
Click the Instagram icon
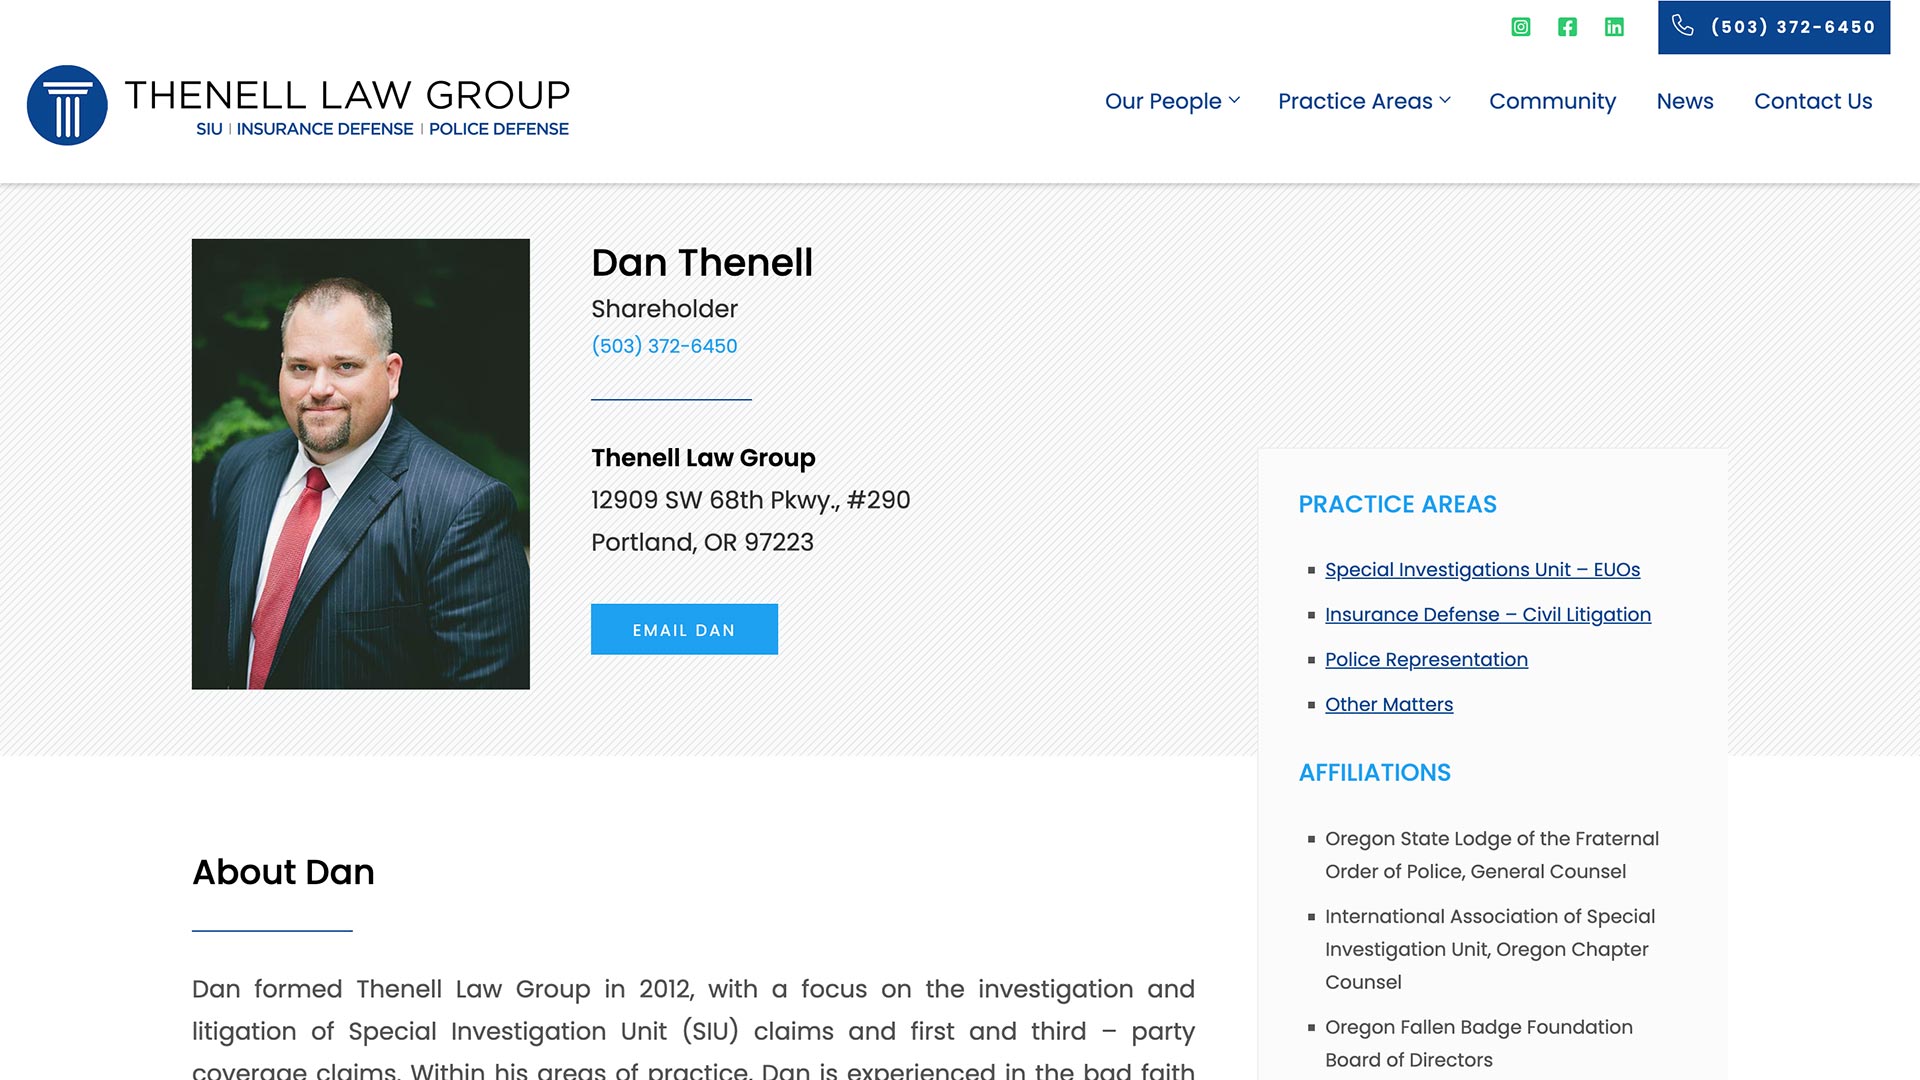(1520, 26)
